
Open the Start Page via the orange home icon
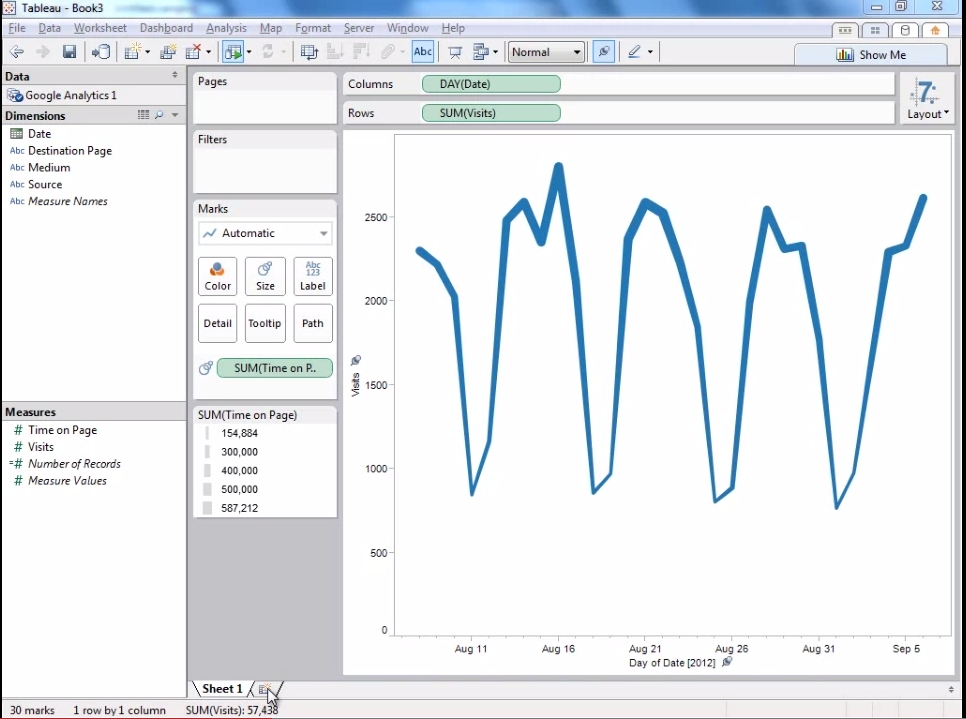tap(935, 31)
